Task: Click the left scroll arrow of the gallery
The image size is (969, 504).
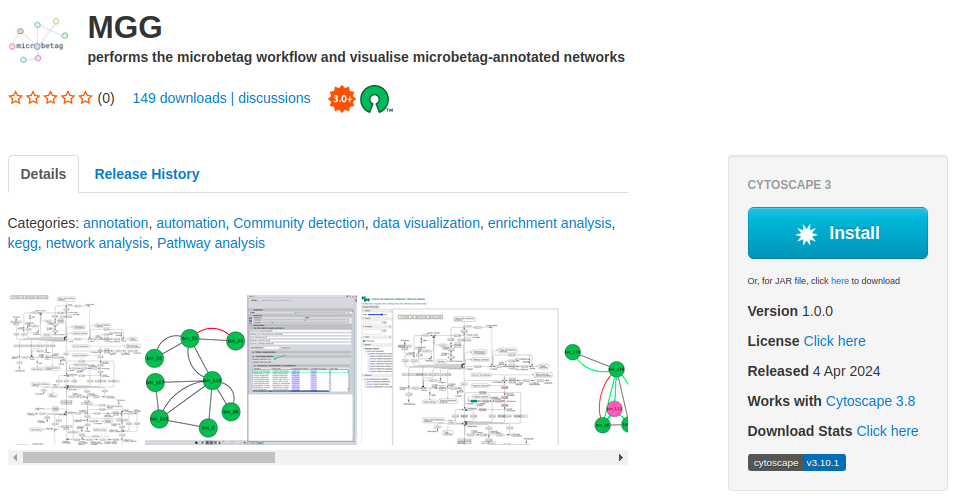Action: coord(15,458)
